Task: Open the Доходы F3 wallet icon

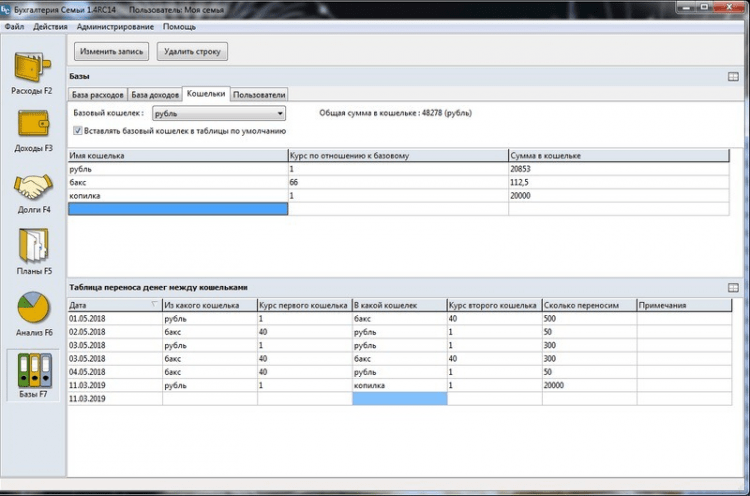Action: 33,124
